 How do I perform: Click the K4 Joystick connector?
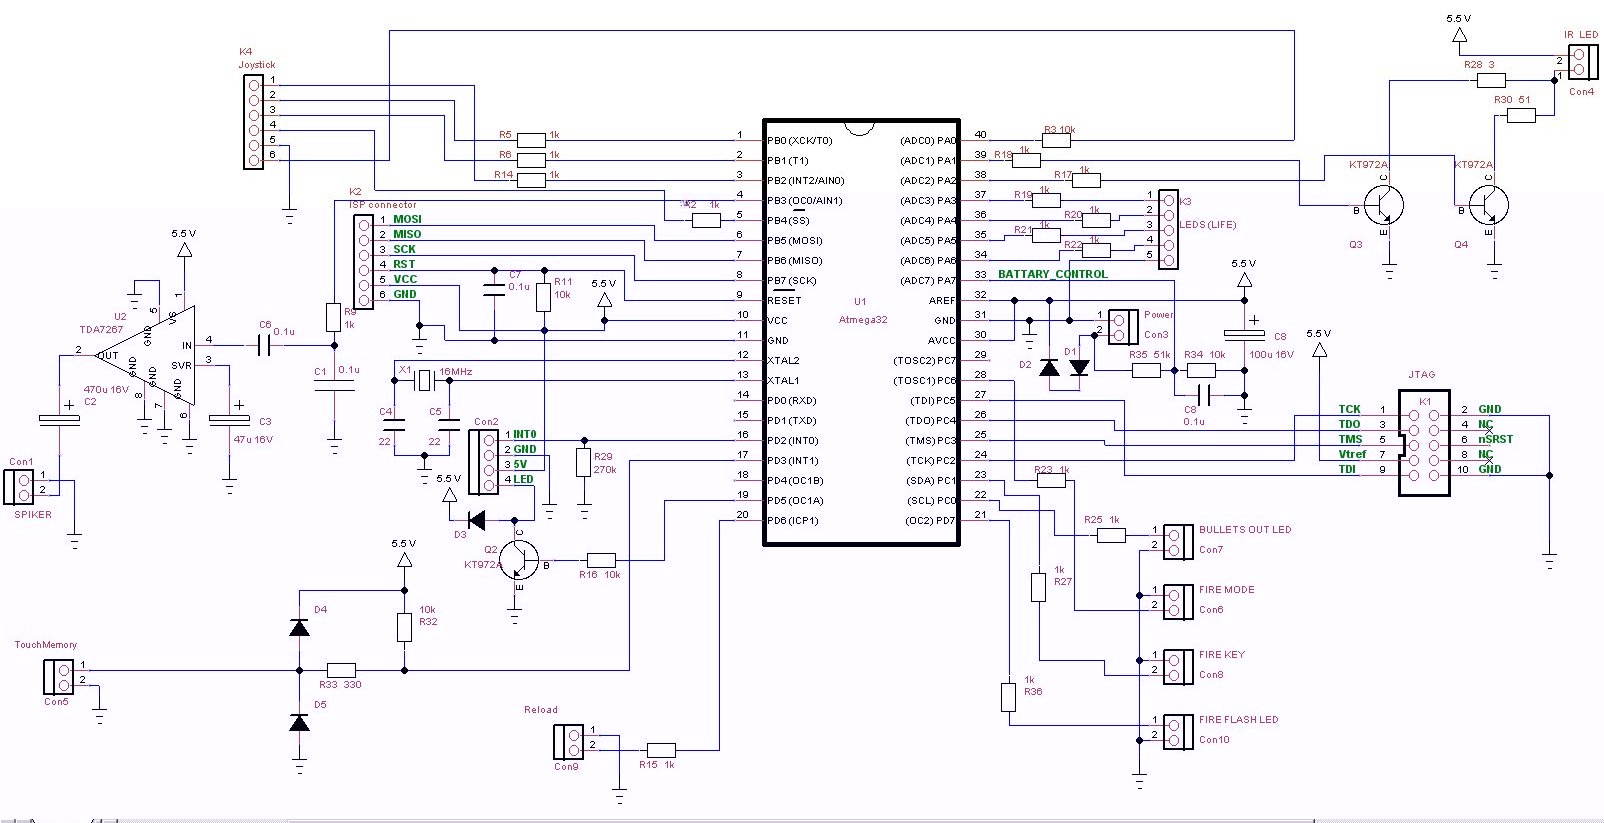tap(255, 123)
